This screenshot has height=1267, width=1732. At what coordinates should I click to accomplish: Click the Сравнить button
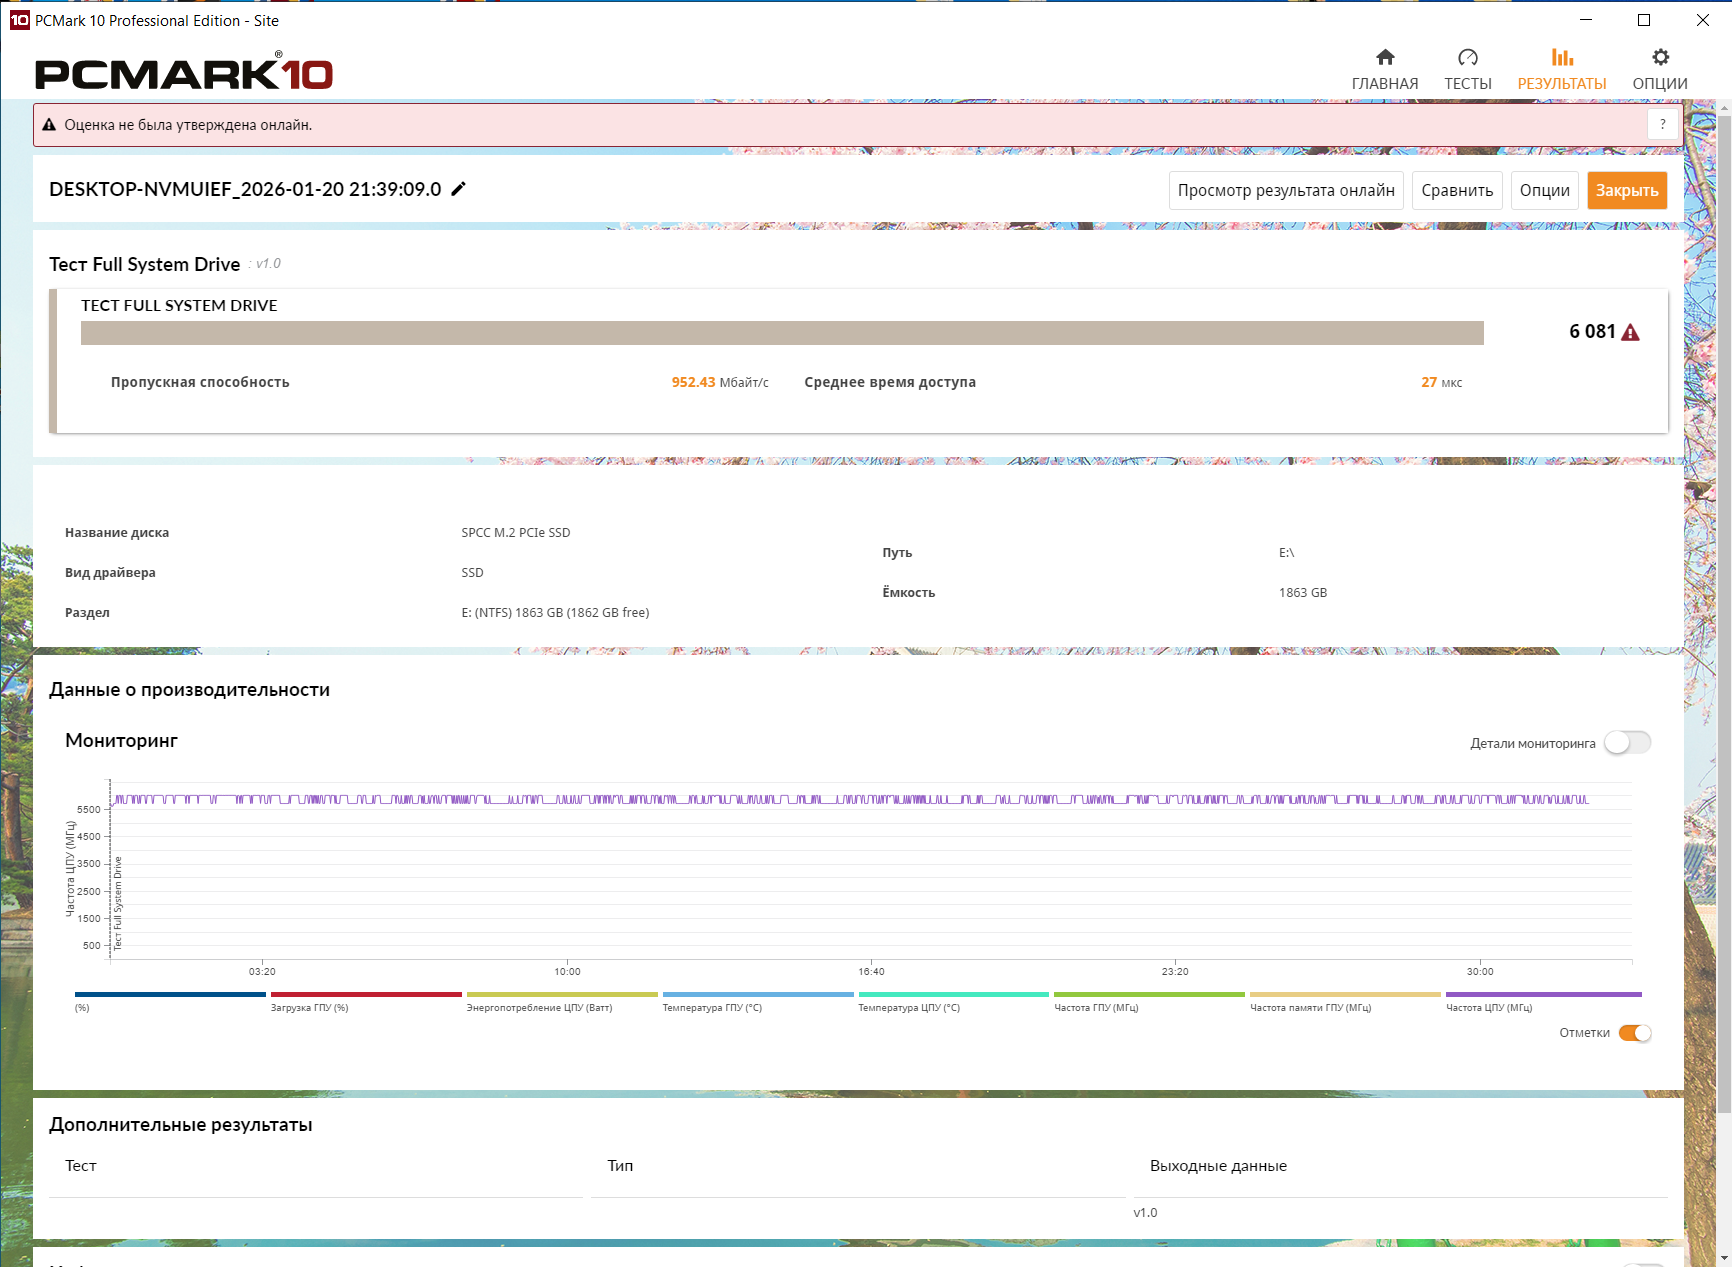click(1457, 190)
